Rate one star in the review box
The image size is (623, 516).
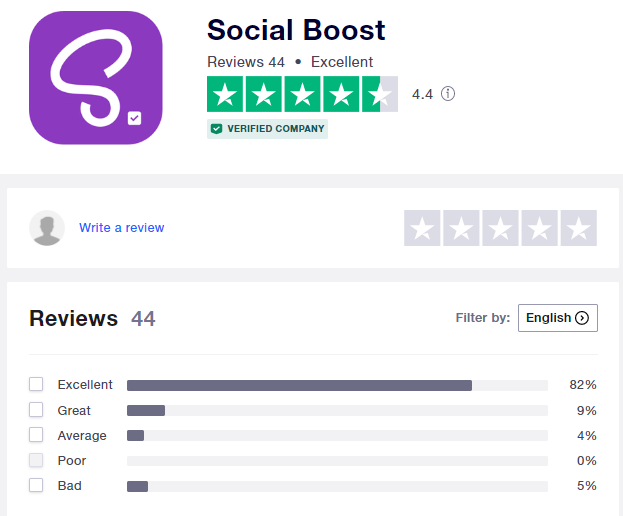click(x=422, y=228)
